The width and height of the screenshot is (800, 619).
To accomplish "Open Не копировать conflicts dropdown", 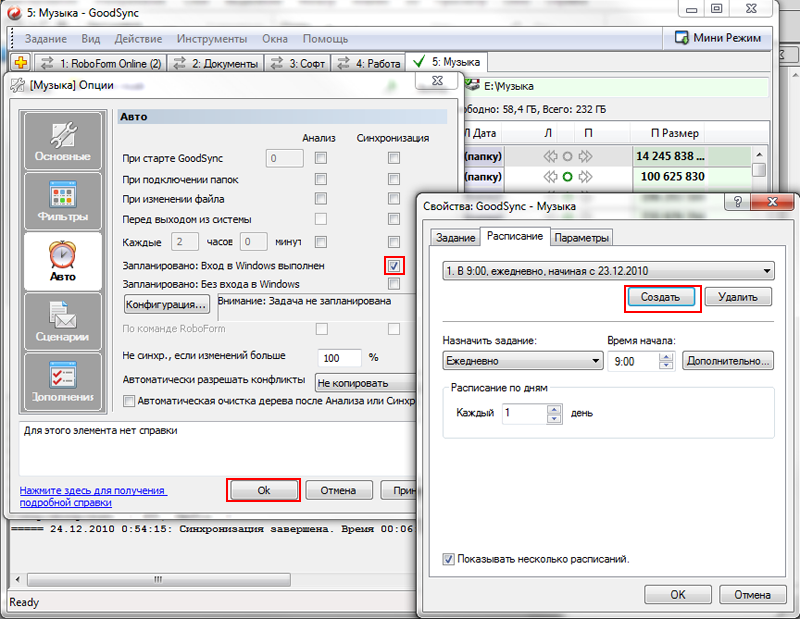I will (366, 383).
